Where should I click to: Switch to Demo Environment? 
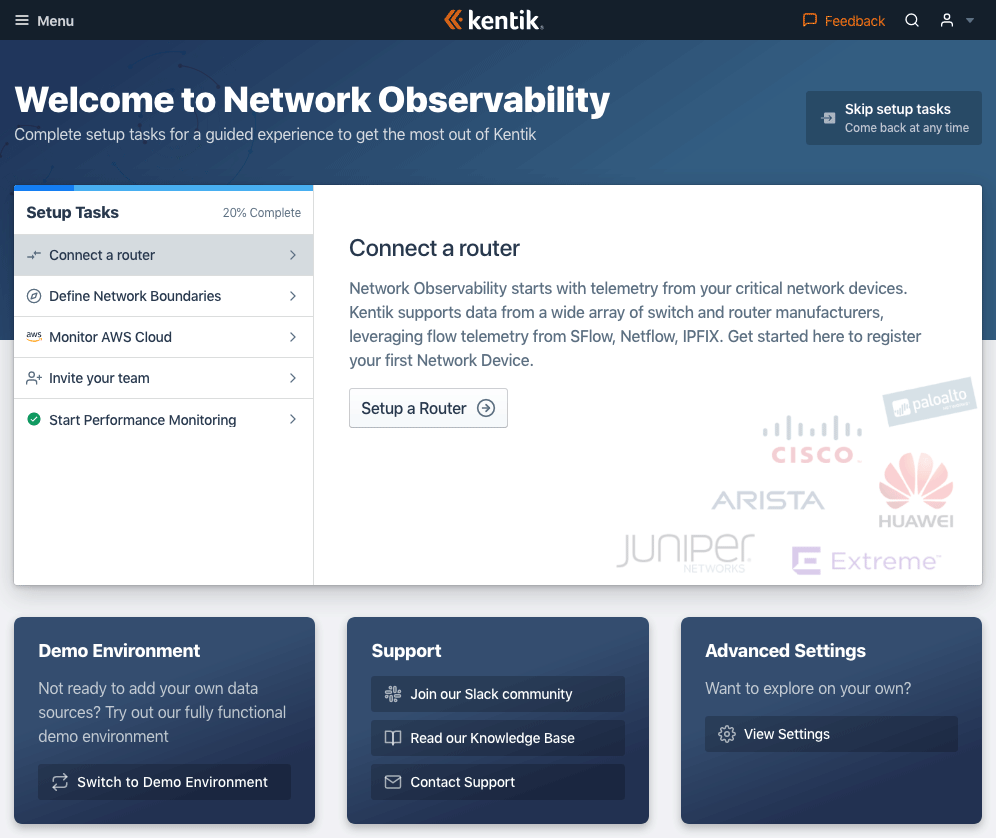point(164,782)
